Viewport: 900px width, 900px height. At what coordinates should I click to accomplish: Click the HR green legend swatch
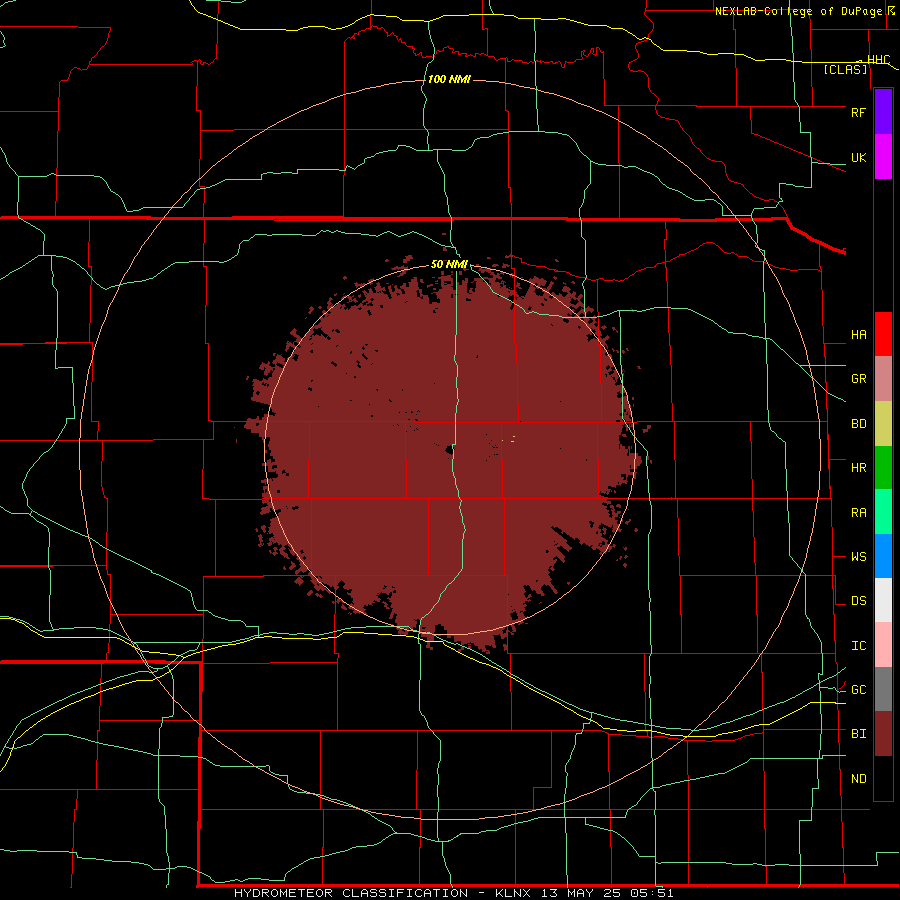coord(883,468)
